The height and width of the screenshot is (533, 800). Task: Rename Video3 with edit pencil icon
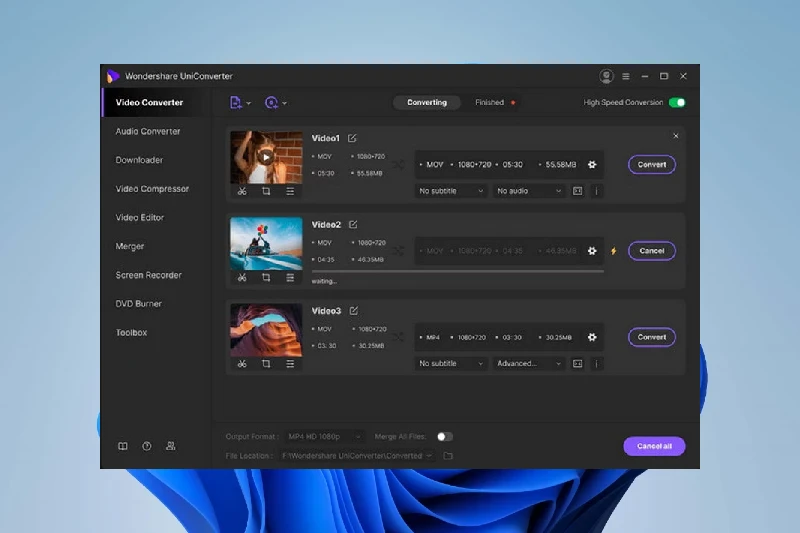point(354,311)
